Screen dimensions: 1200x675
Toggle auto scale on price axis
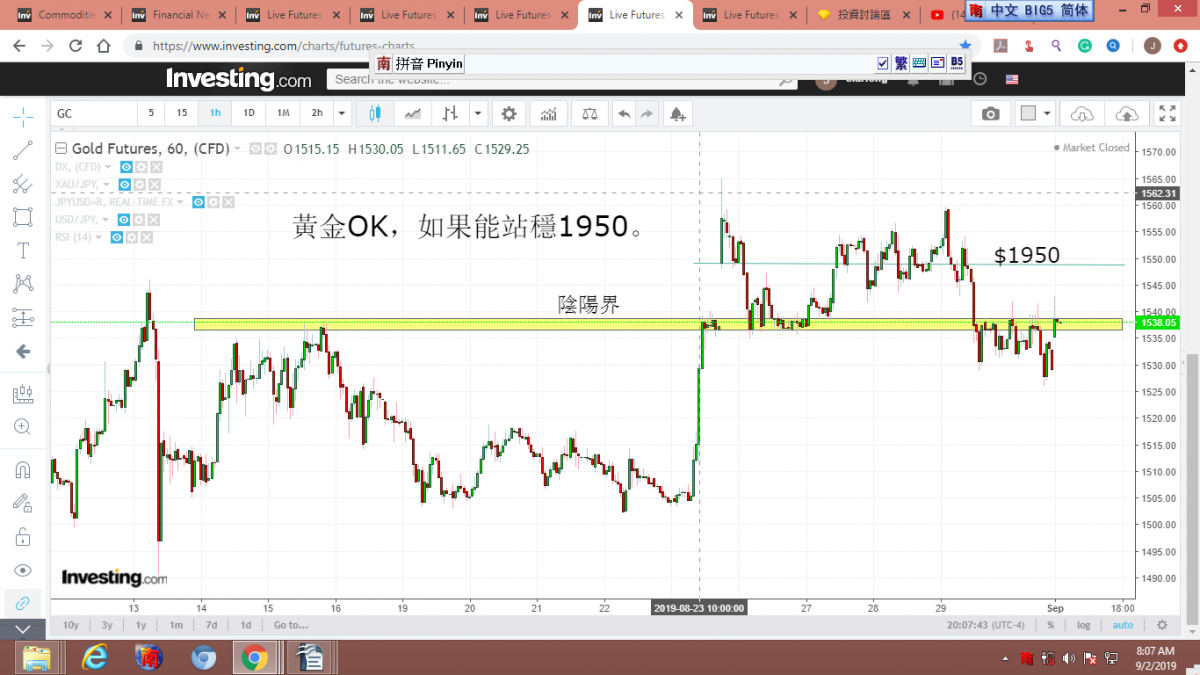[x=1122, y=625]
